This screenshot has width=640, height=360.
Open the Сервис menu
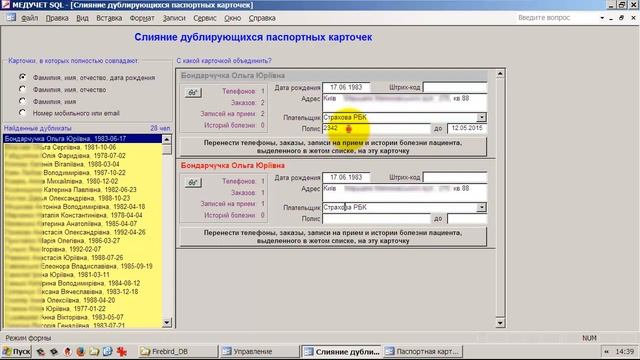click(205, 18)
